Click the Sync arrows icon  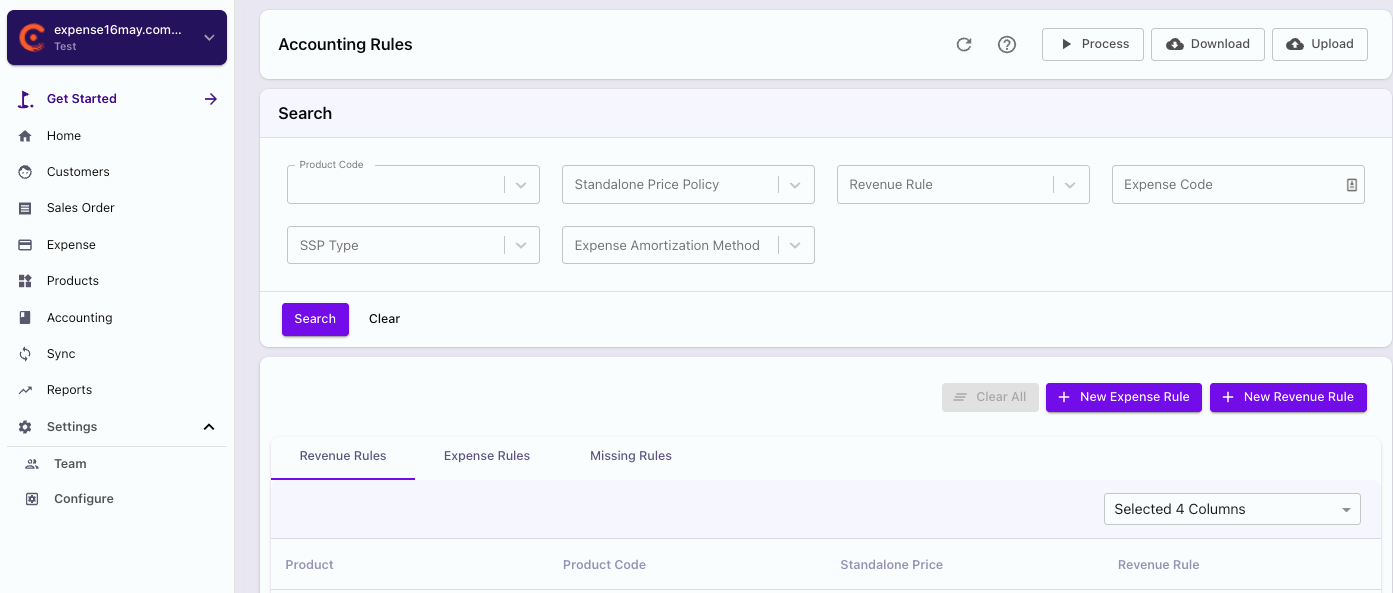(x=26, y=354)
